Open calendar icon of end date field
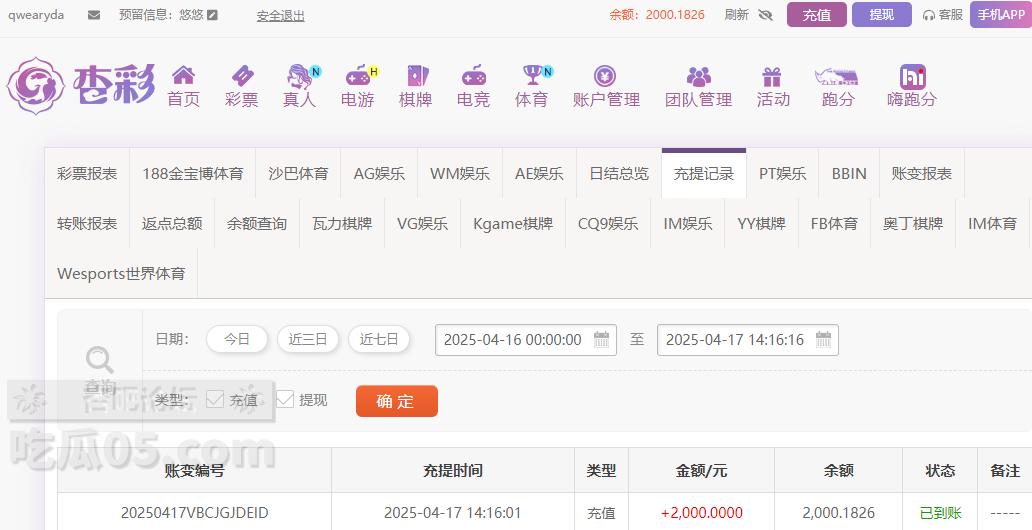1032x530 pixels. [823, 339]
